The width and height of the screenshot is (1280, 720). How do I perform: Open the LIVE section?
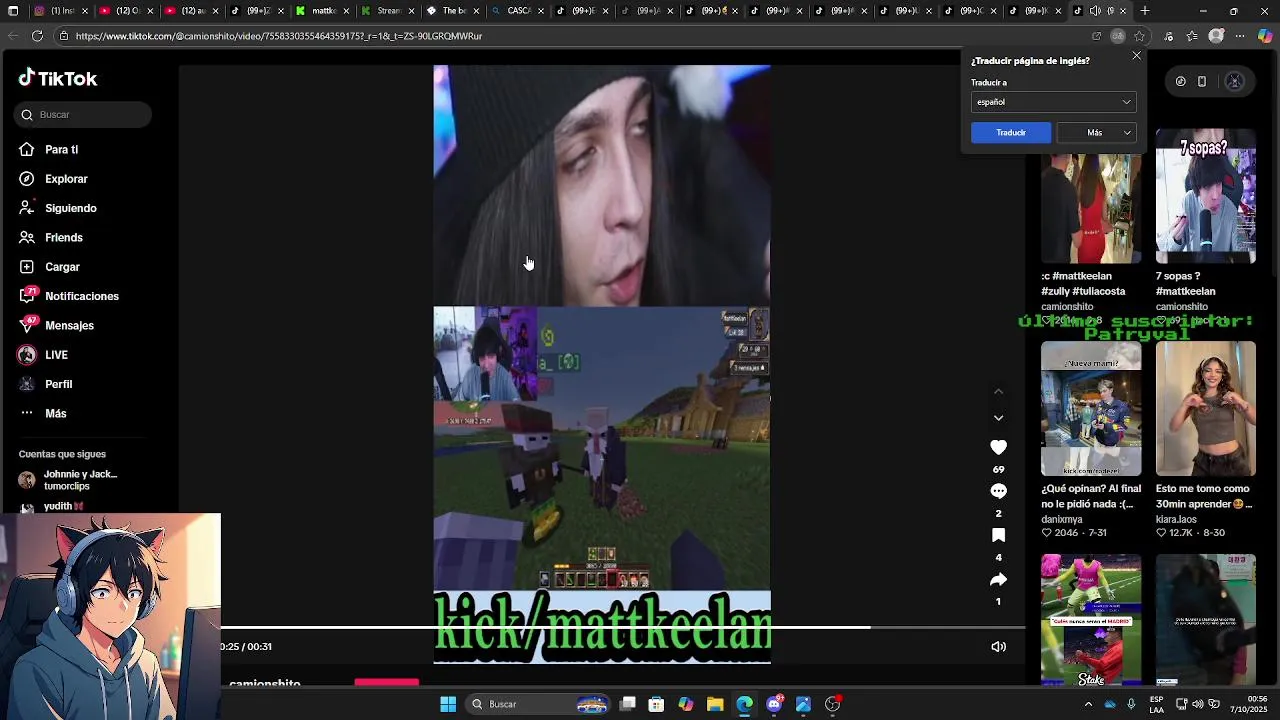56,355
